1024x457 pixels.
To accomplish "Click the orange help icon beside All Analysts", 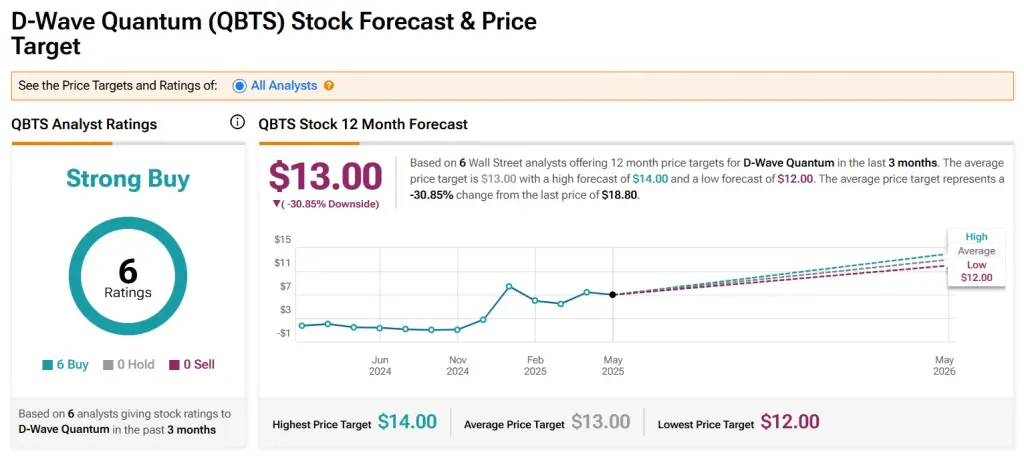I will tap(329, 86).
